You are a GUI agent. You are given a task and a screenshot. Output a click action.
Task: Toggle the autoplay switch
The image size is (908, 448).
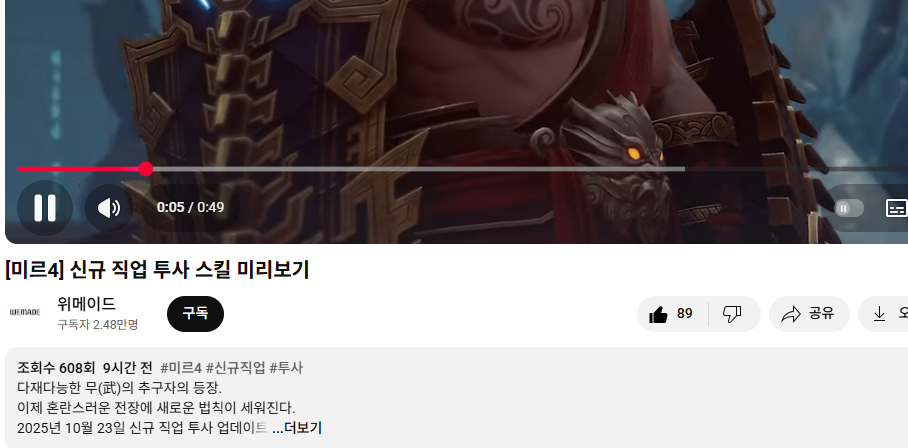pos(848,208)
